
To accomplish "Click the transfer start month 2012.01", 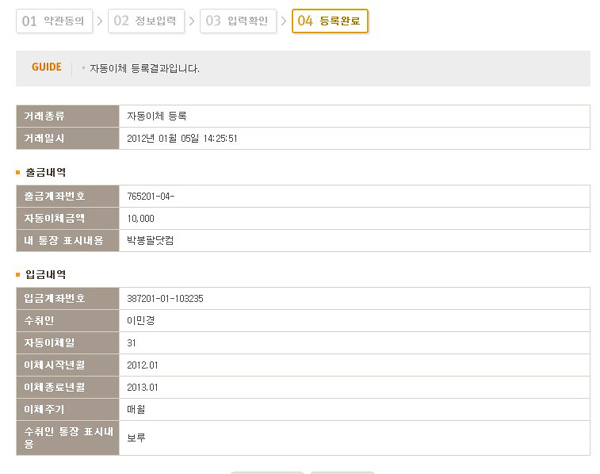I will [143, 364].
